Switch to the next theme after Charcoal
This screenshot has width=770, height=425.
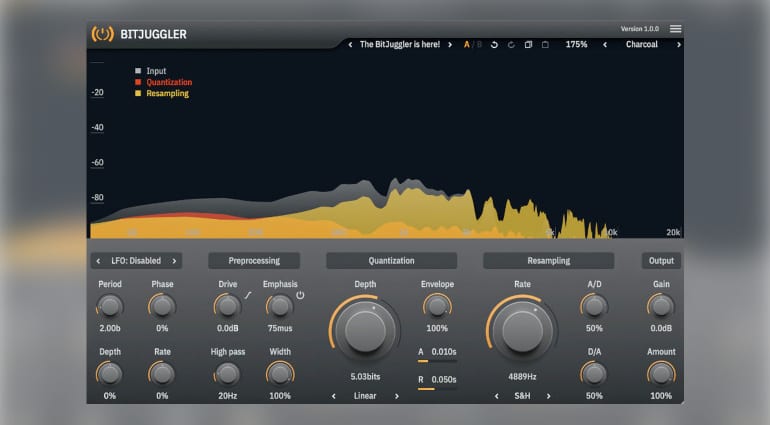[x=679, y=45]
